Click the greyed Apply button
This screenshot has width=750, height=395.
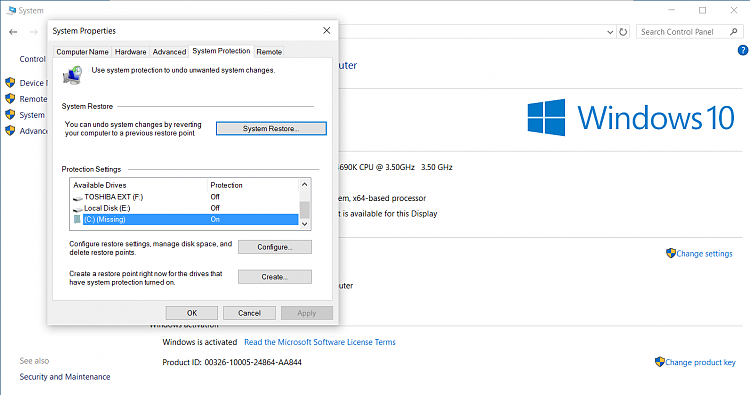click(307, 313)
